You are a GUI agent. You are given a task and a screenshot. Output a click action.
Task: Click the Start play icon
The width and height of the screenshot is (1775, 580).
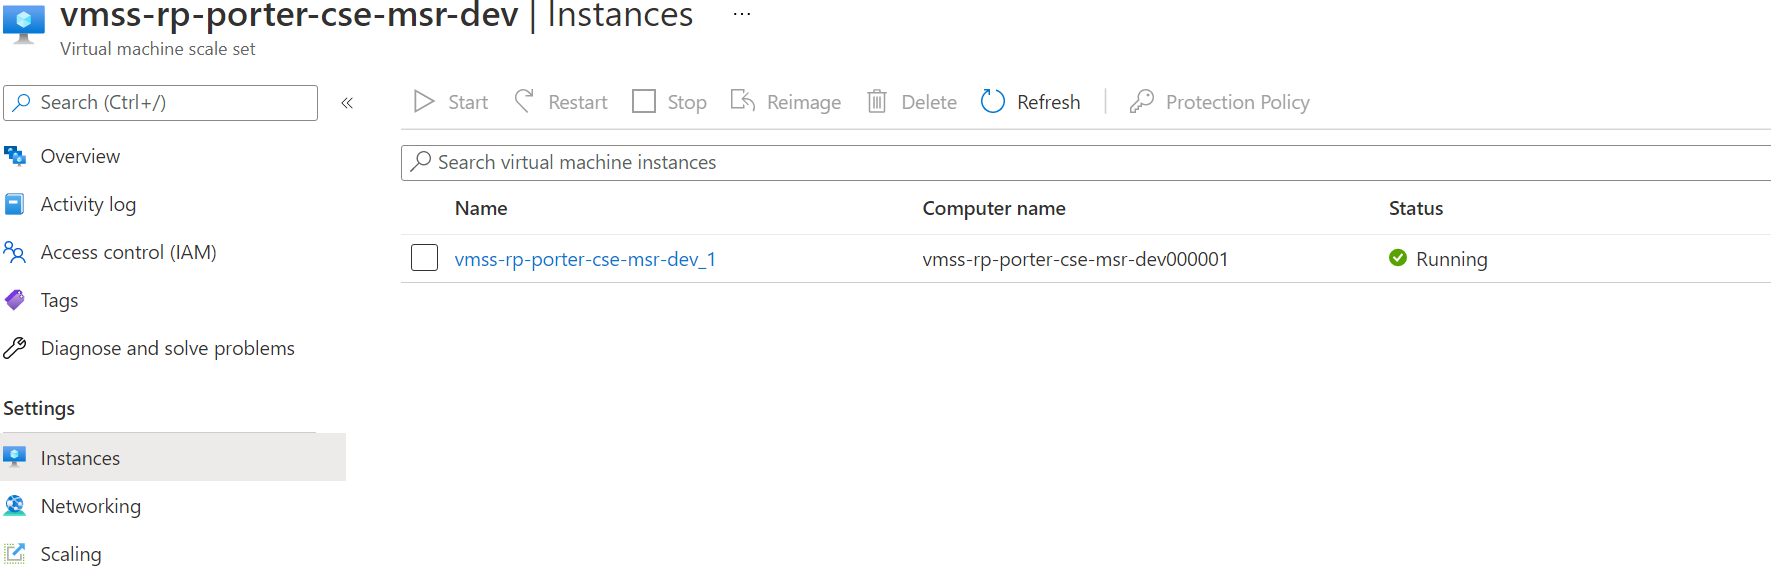tap(424, 102)
